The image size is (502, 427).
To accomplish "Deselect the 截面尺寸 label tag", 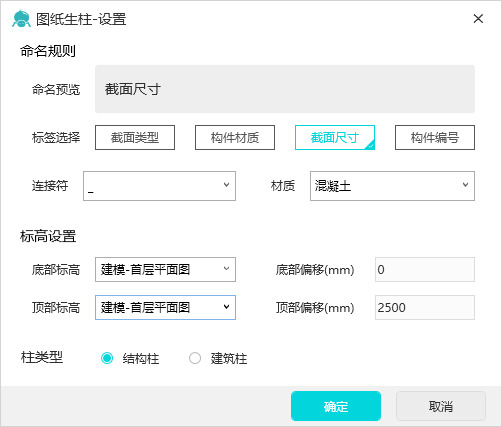I will pyautogui.click(x=335, y=137).
